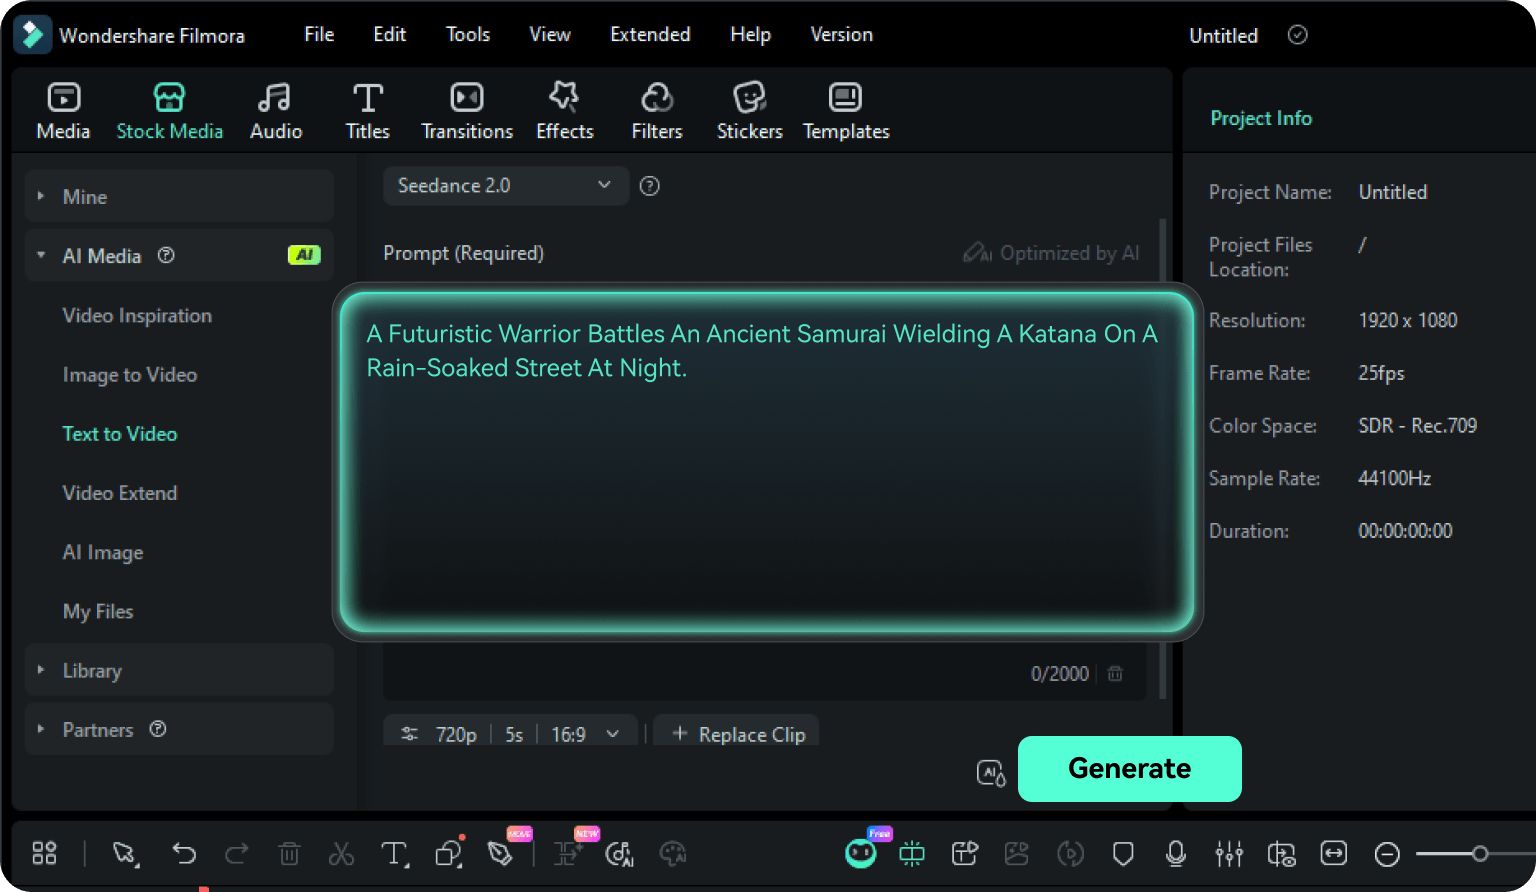Choose AI Image in the sidebar

(x=103, y=552)
